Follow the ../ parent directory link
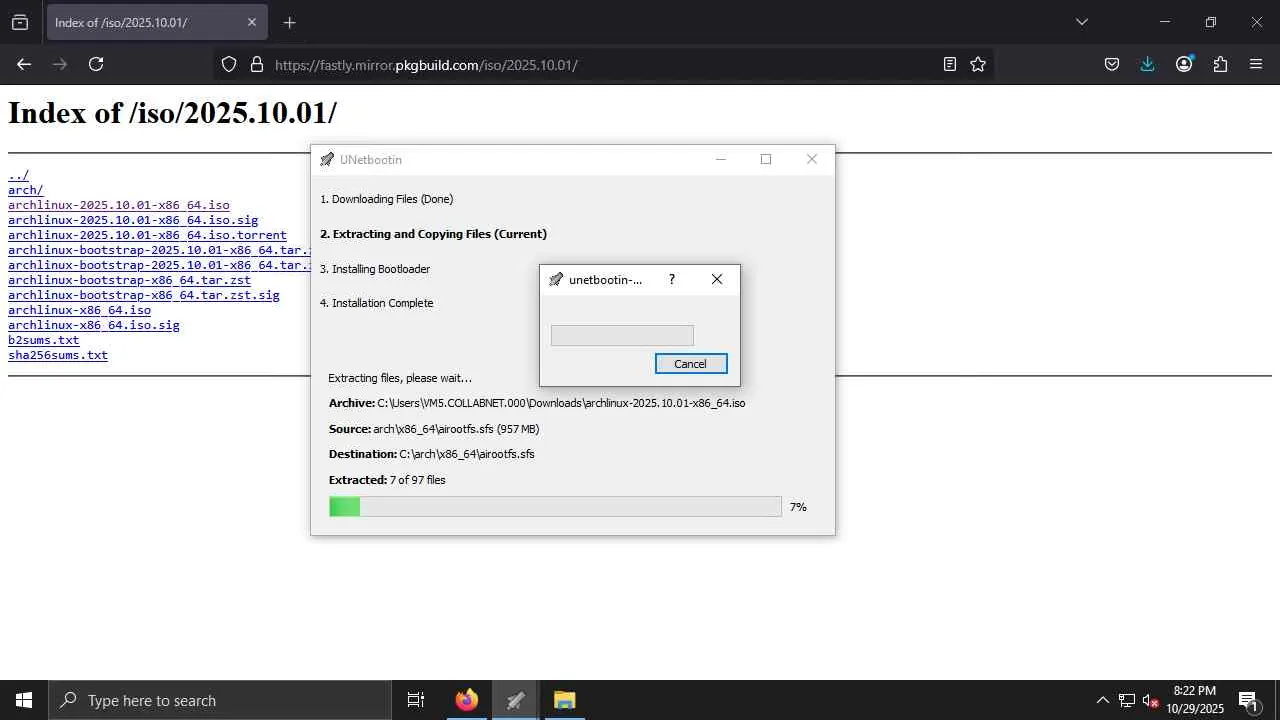 18,175
